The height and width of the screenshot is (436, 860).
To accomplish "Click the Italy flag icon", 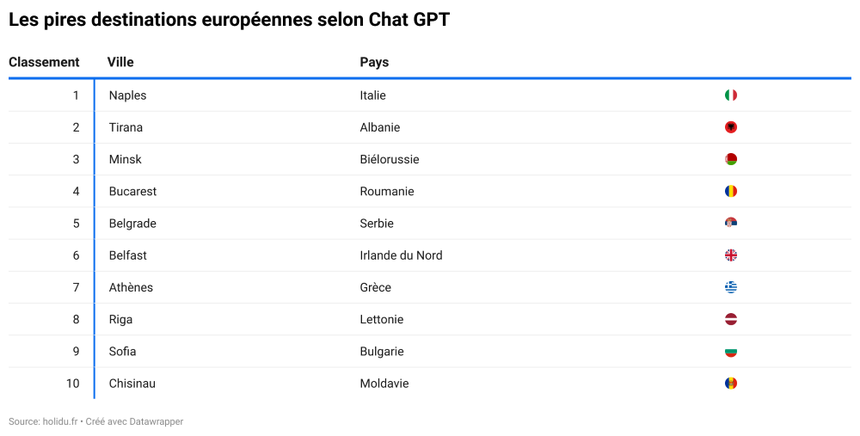I will click(731, 95).
